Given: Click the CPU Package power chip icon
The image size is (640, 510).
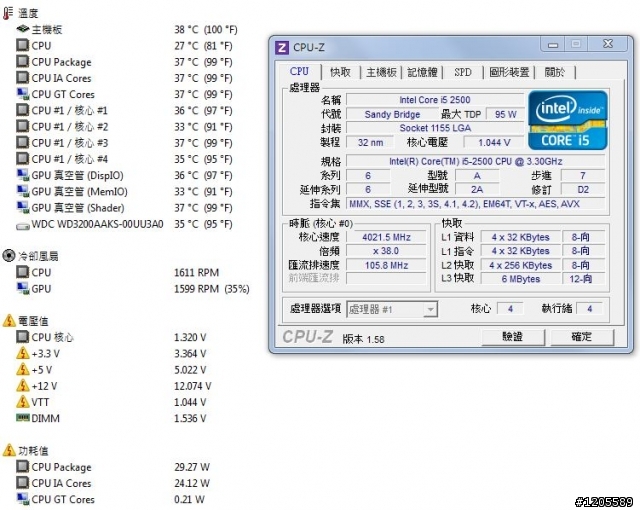Looking at the screenshot, I should (x=22, y=466).
